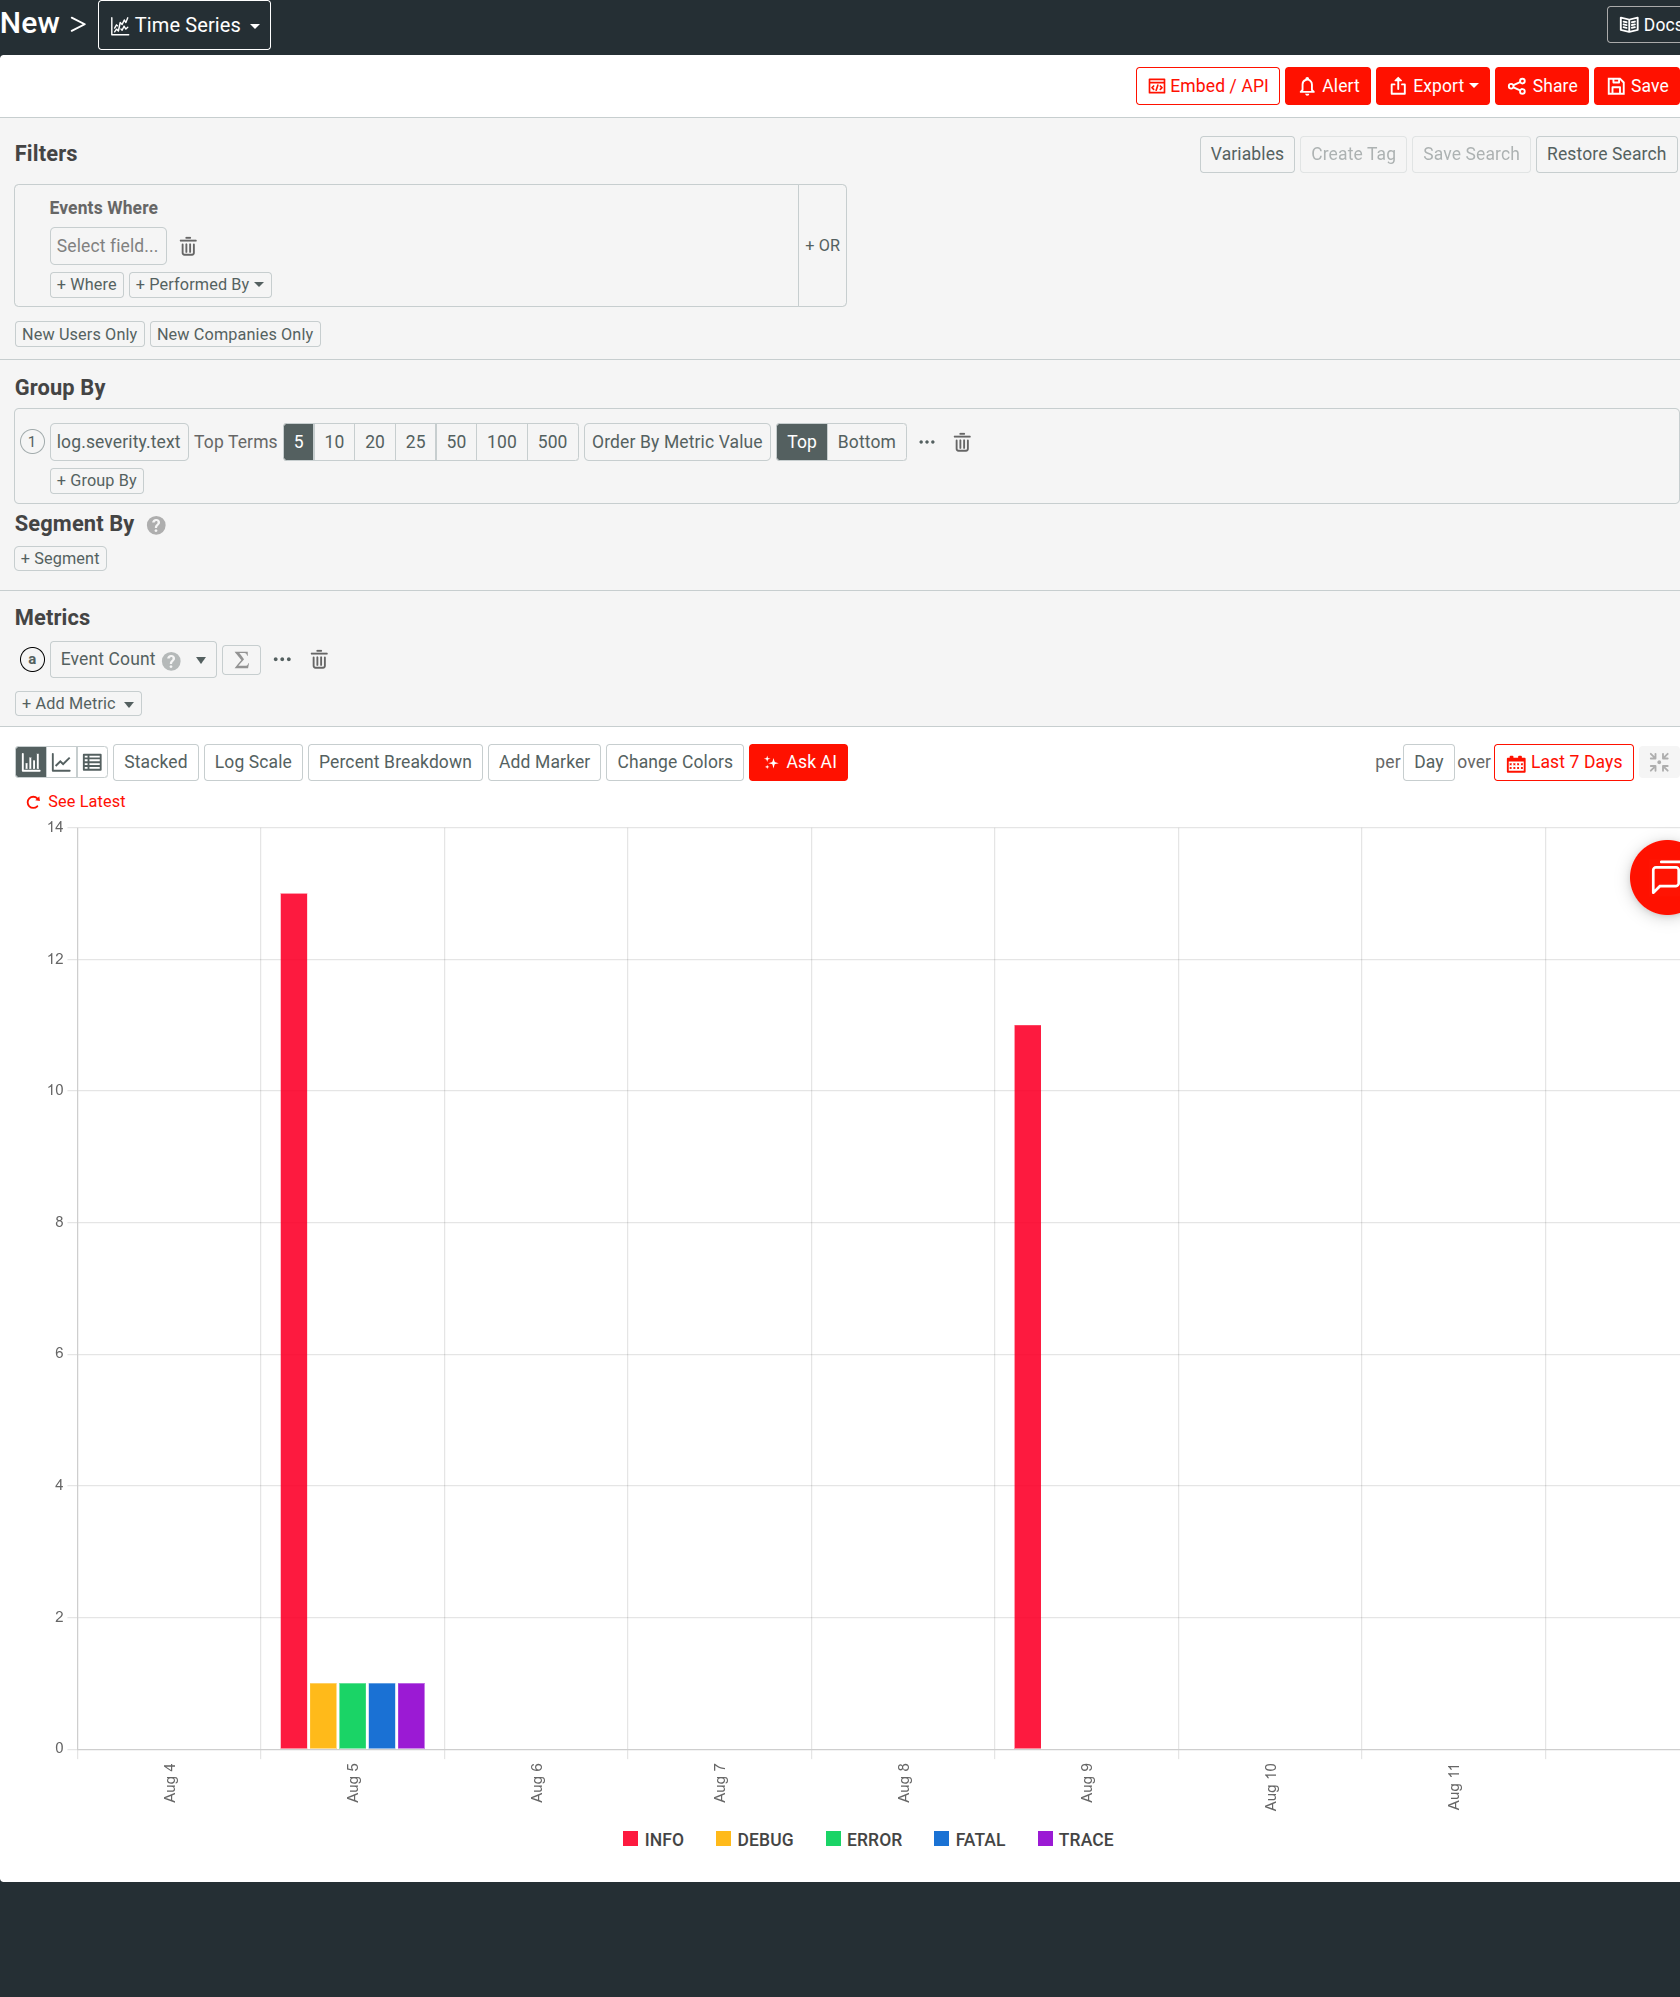Open the Add Metric dropdown
Viewport: 1680px width, 1997px height.
77,703
